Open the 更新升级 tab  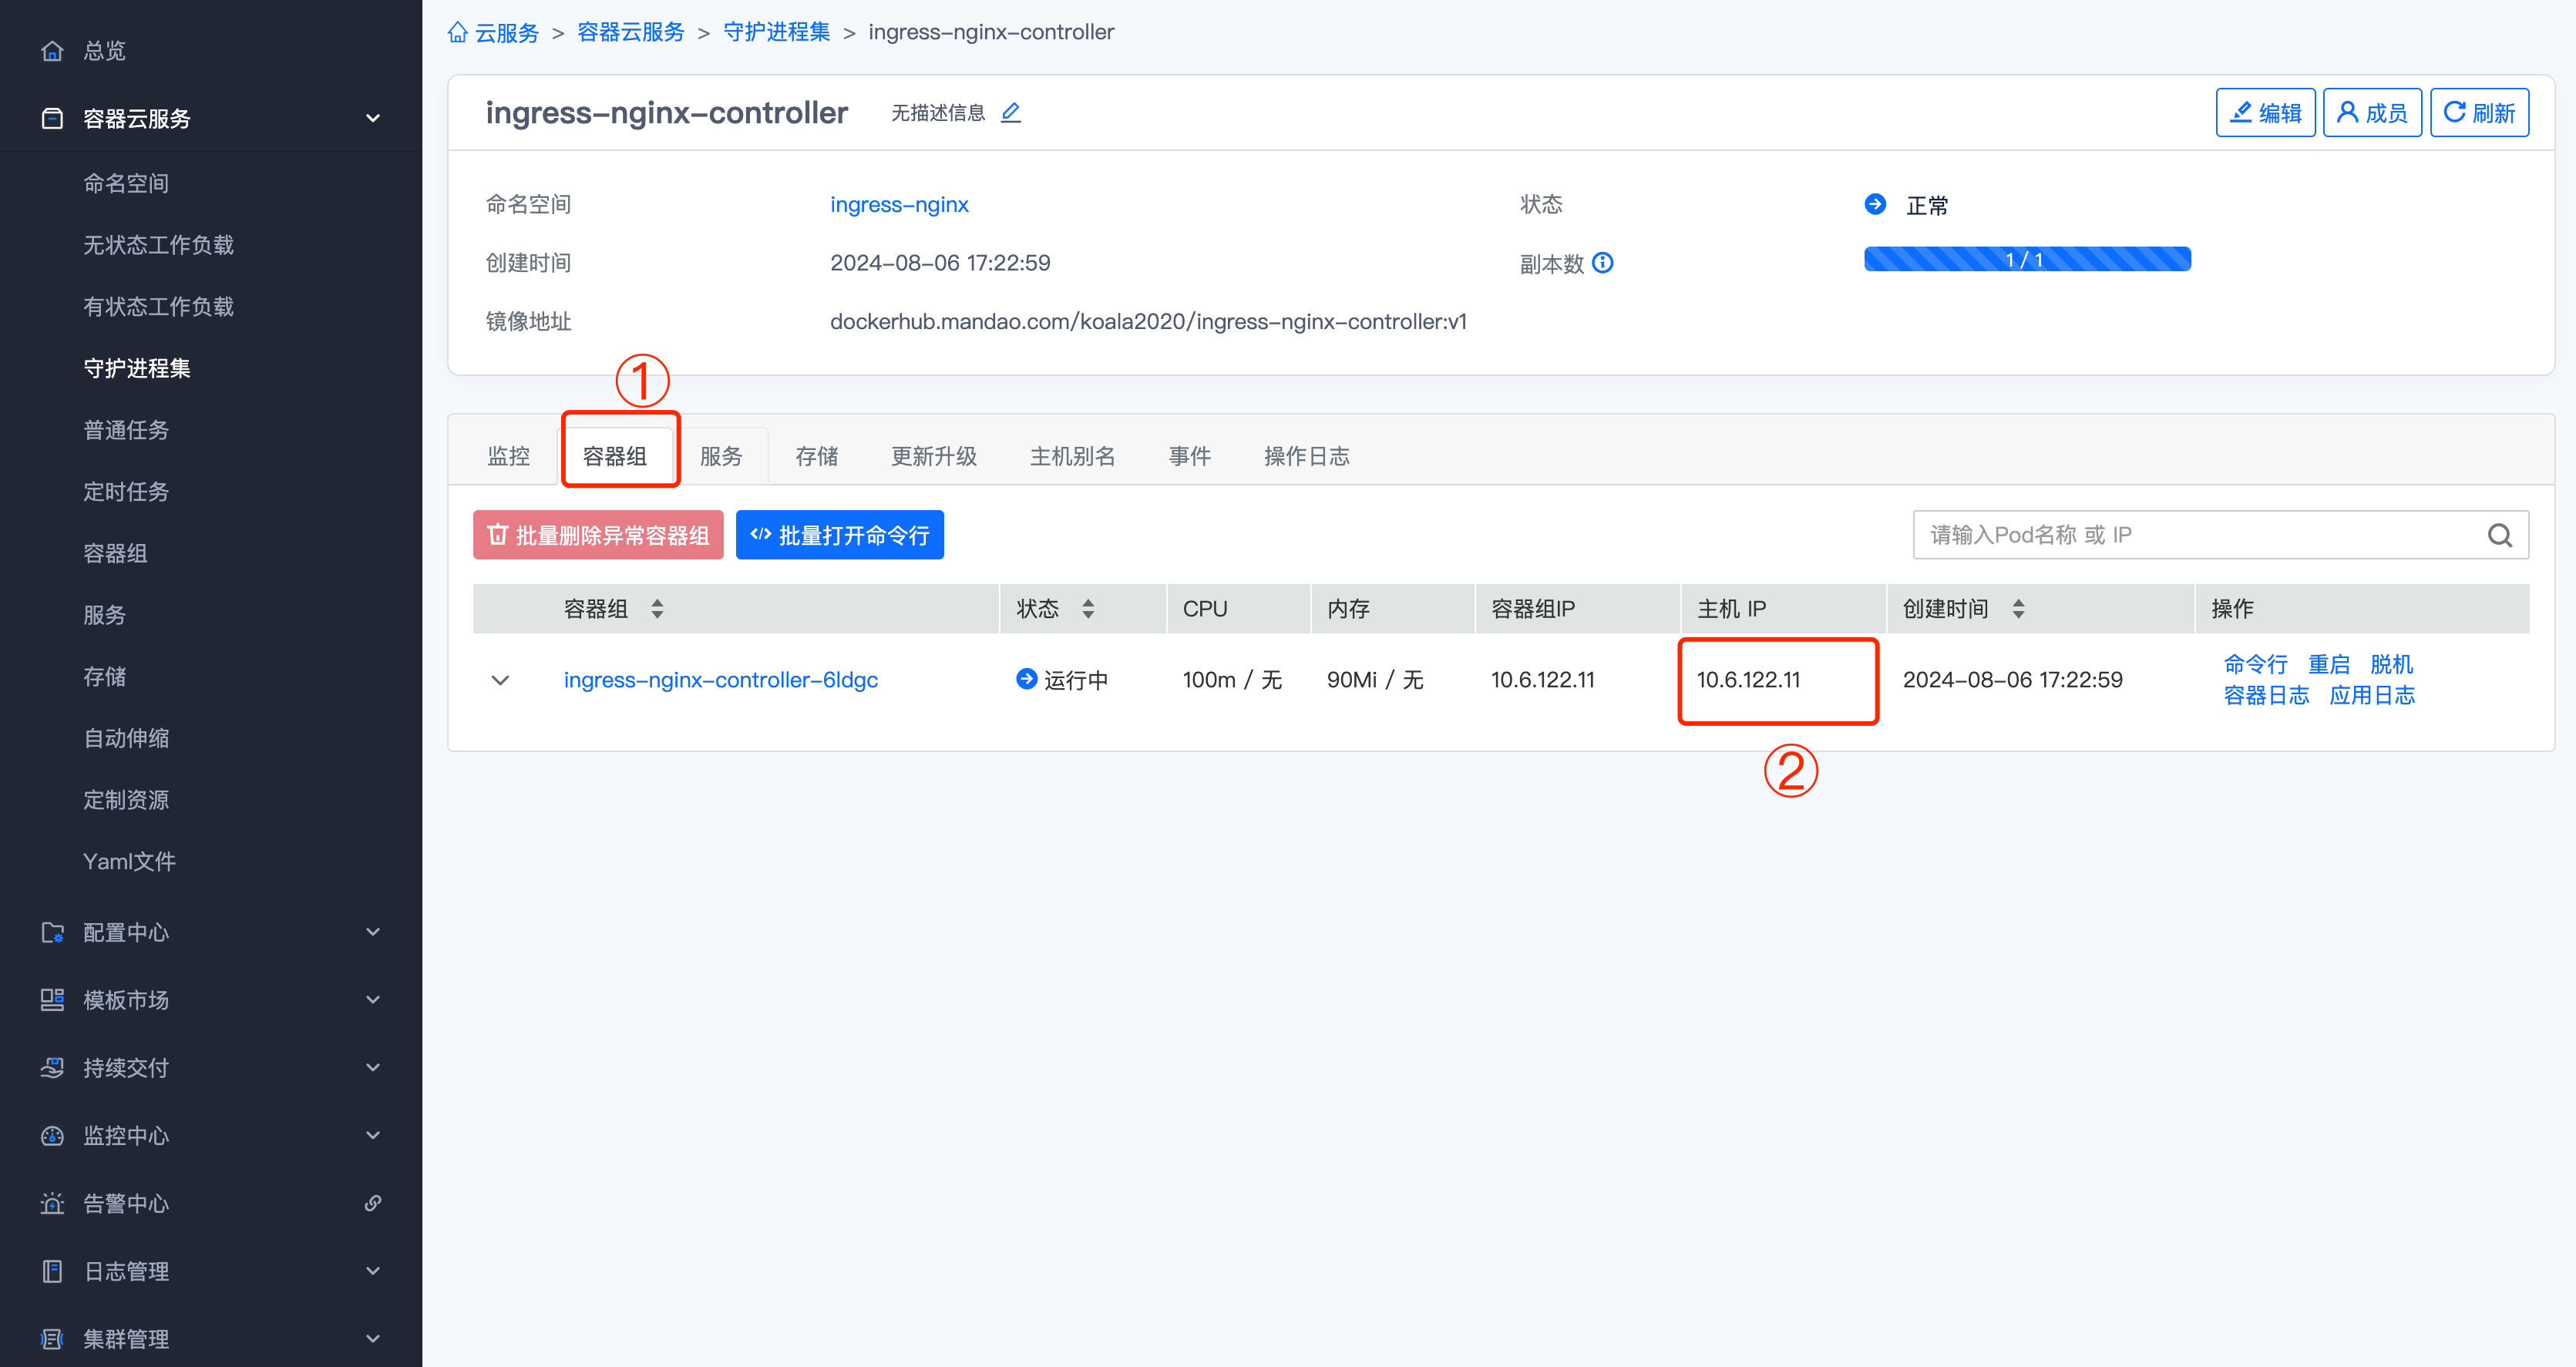click(933, 456)
